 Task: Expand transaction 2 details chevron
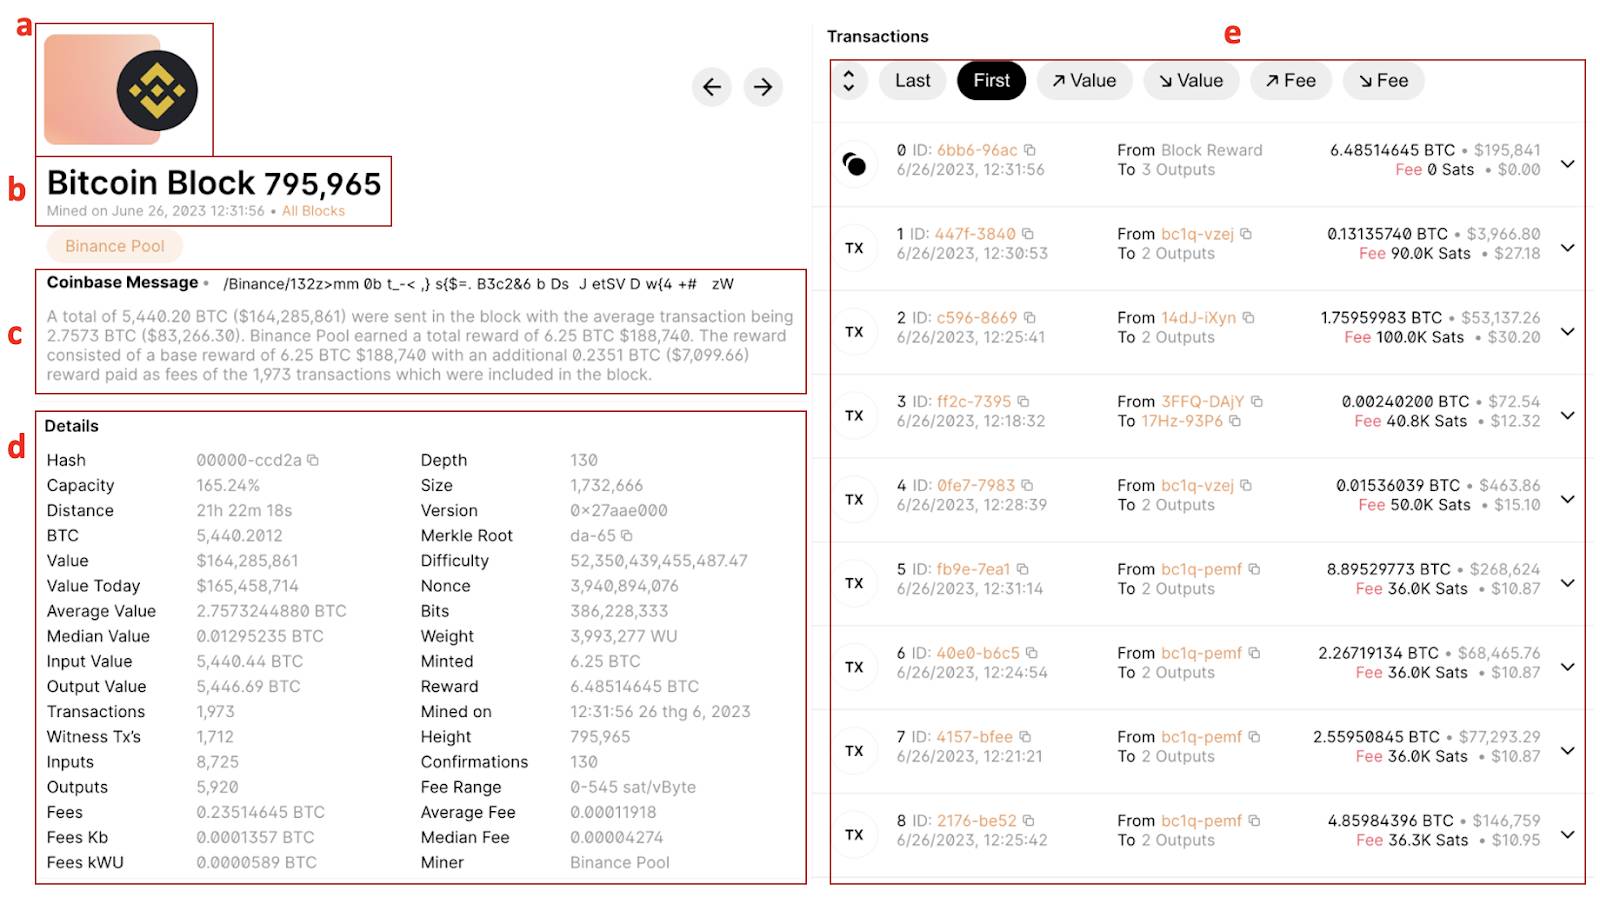(1567, 332)
